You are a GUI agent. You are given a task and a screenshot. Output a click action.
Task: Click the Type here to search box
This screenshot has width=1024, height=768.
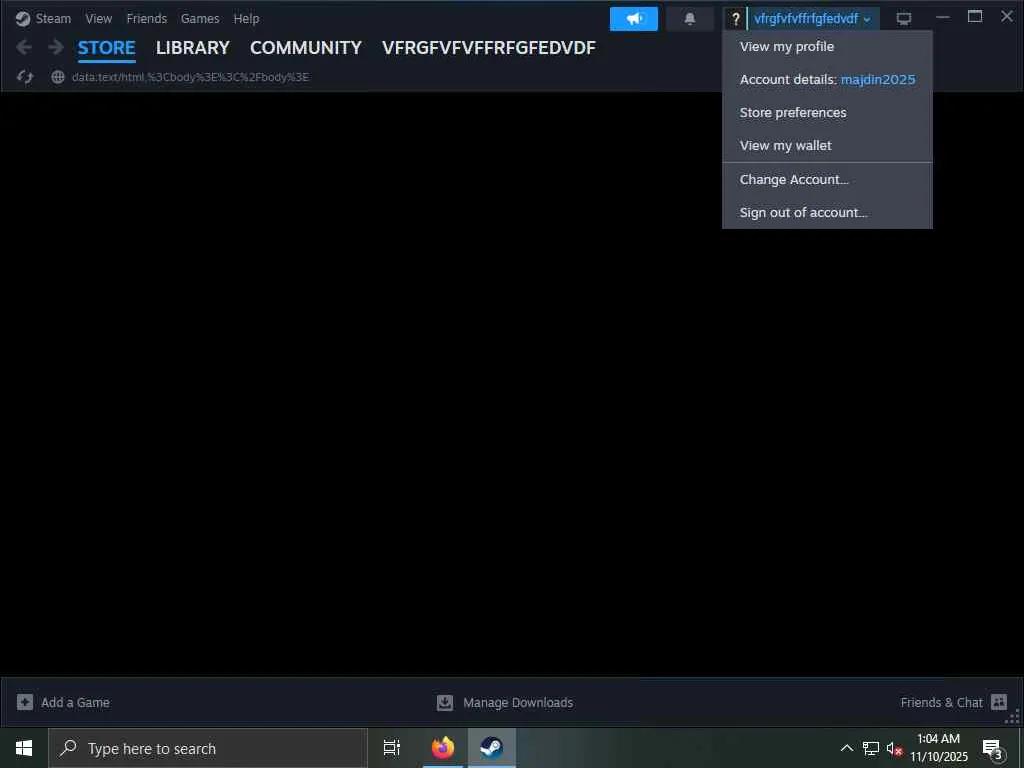pos(208,748)
